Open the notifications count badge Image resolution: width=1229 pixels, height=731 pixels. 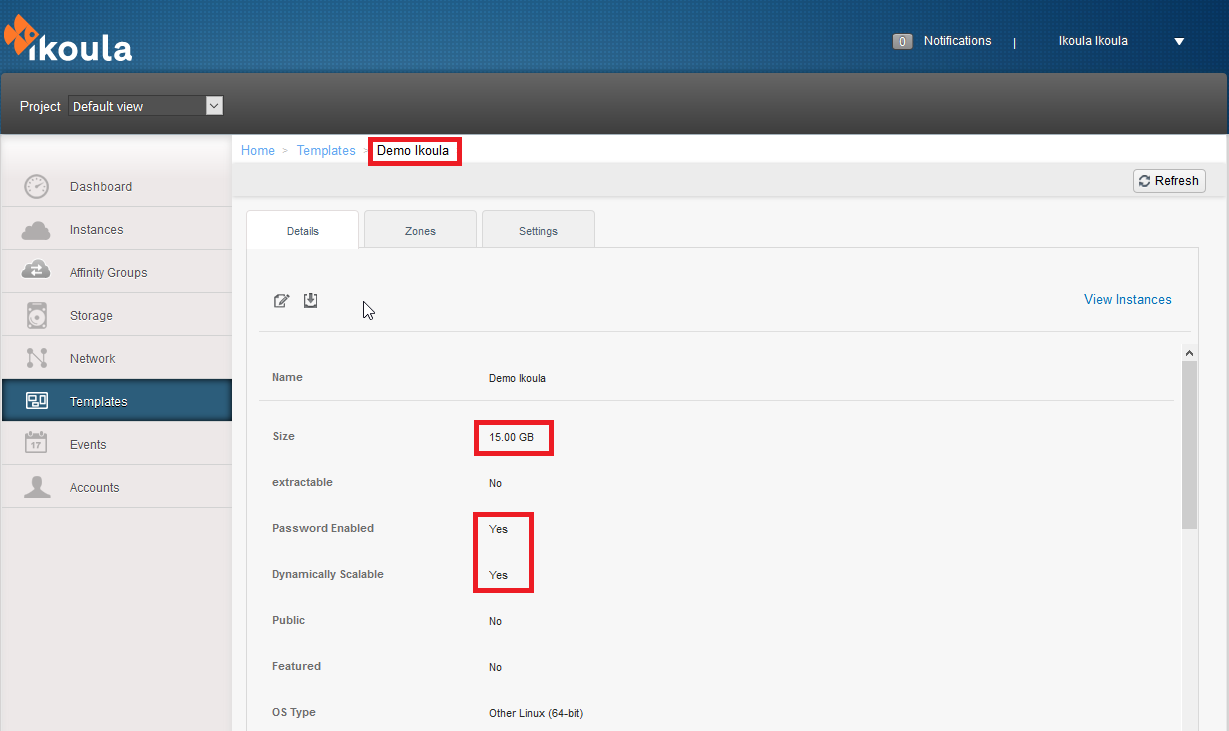tap(902, 42)
